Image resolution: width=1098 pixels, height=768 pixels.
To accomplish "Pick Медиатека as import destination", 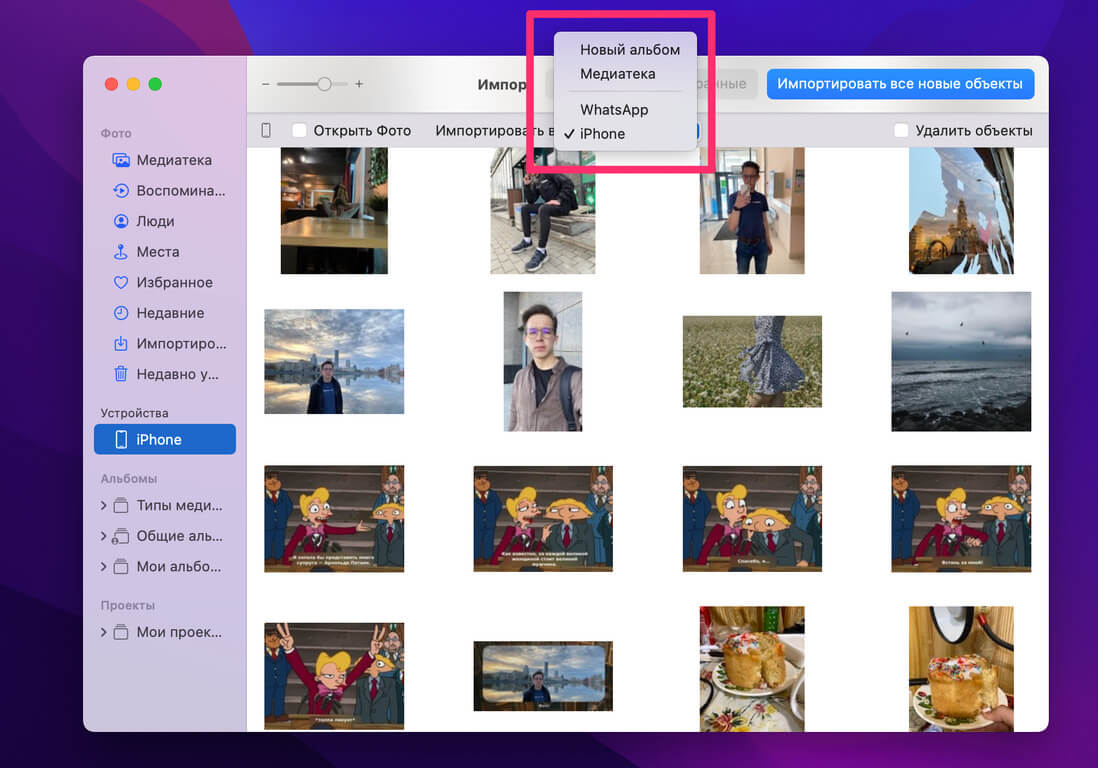I will coord(617,74).
